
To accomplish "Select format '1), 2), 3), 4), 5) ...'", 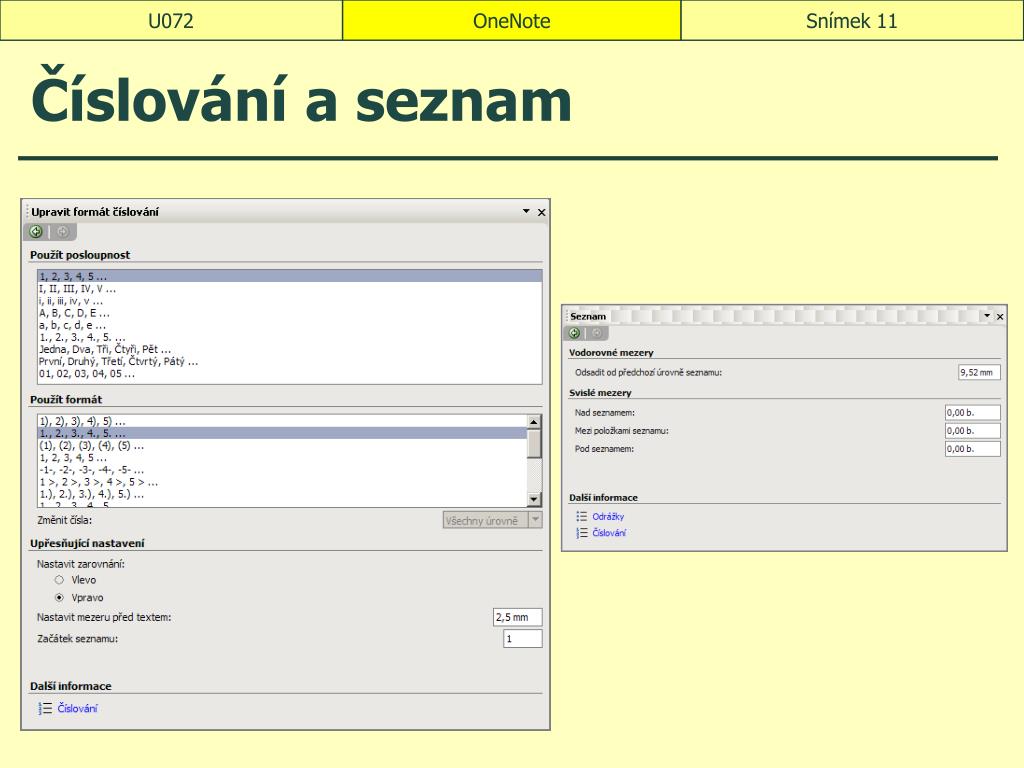I will coord(282,421).
